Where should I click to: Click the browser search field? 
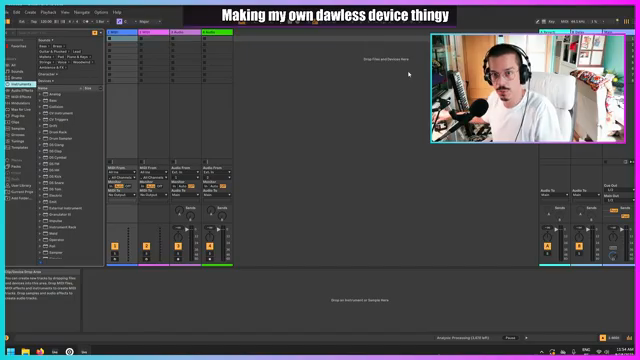53,33
